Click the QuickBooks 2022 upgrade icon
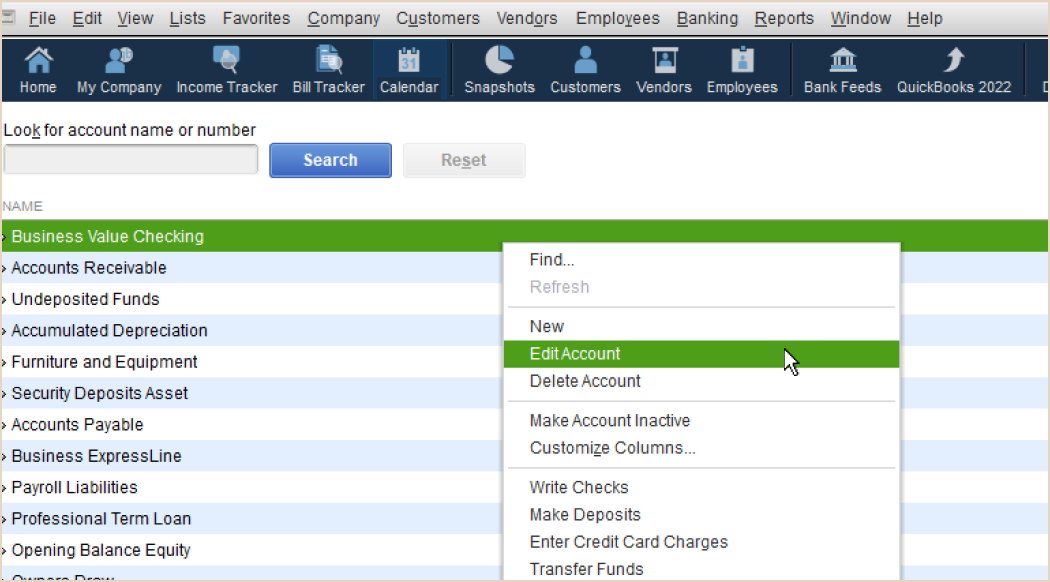 pyautogui.click(x=953, y=62)
